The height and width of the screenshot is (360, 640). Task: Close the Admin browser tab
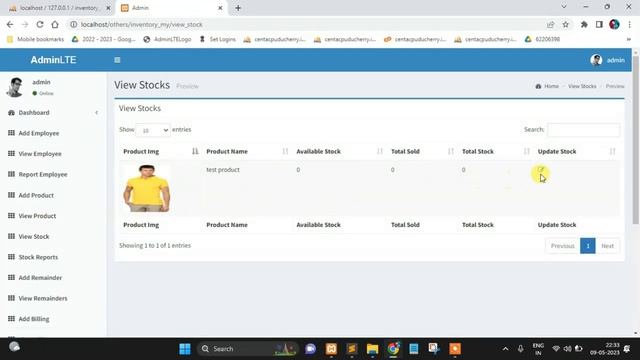(220, 8)
